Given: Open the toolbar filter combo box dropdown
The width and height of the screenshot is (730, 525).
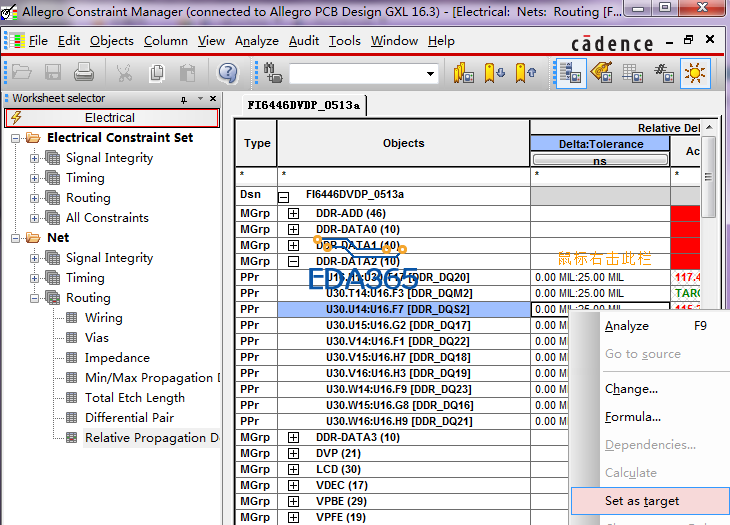Looking at the screenshot, I should pos(430,74).
